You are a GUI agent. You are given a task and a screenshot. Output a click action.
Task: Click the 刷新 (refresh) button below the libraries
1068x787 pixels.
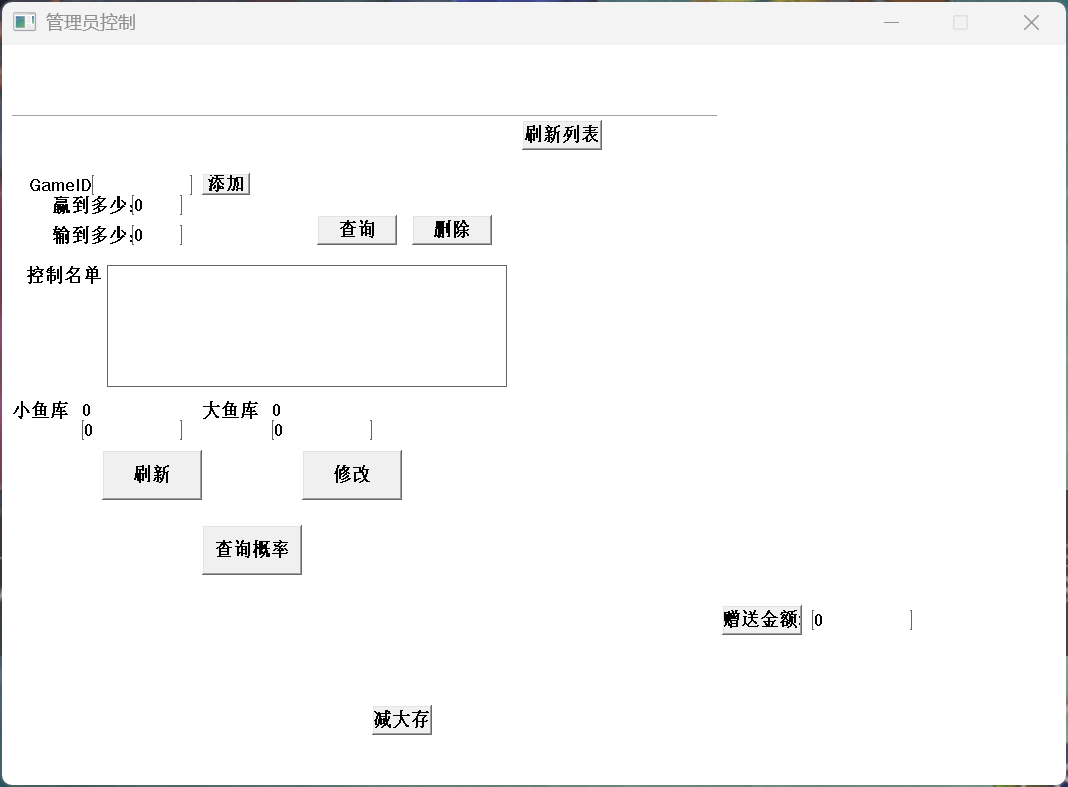pos(151,473)
